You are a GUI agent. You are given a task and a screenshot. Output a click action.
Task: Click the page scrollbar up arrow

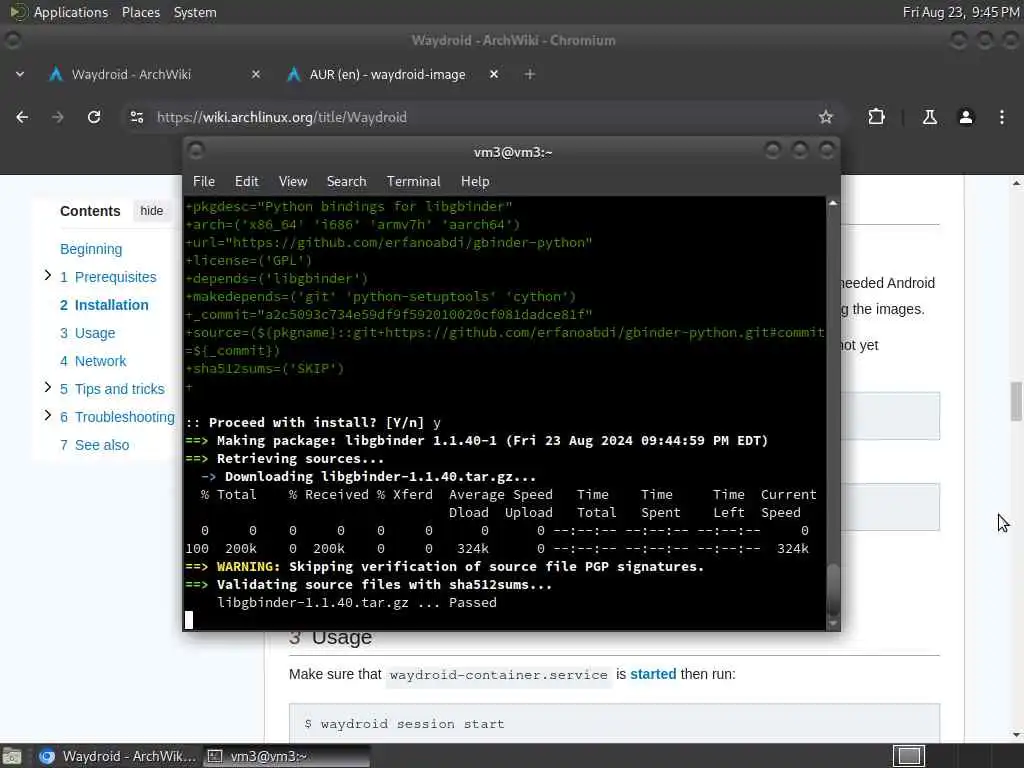1016,184
